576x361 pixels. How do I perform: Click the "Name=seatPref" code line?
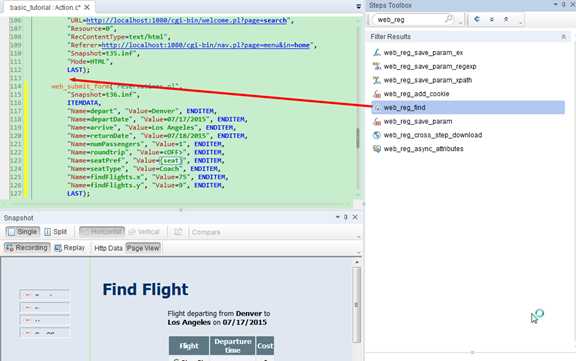click(146, 160)
